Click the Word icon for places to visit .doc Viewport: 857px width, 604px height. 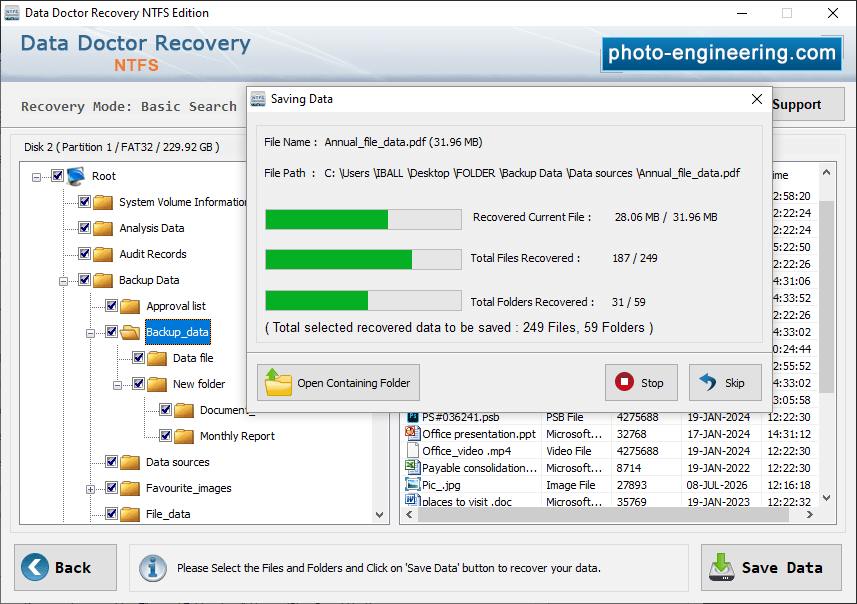tap(412, 500)
